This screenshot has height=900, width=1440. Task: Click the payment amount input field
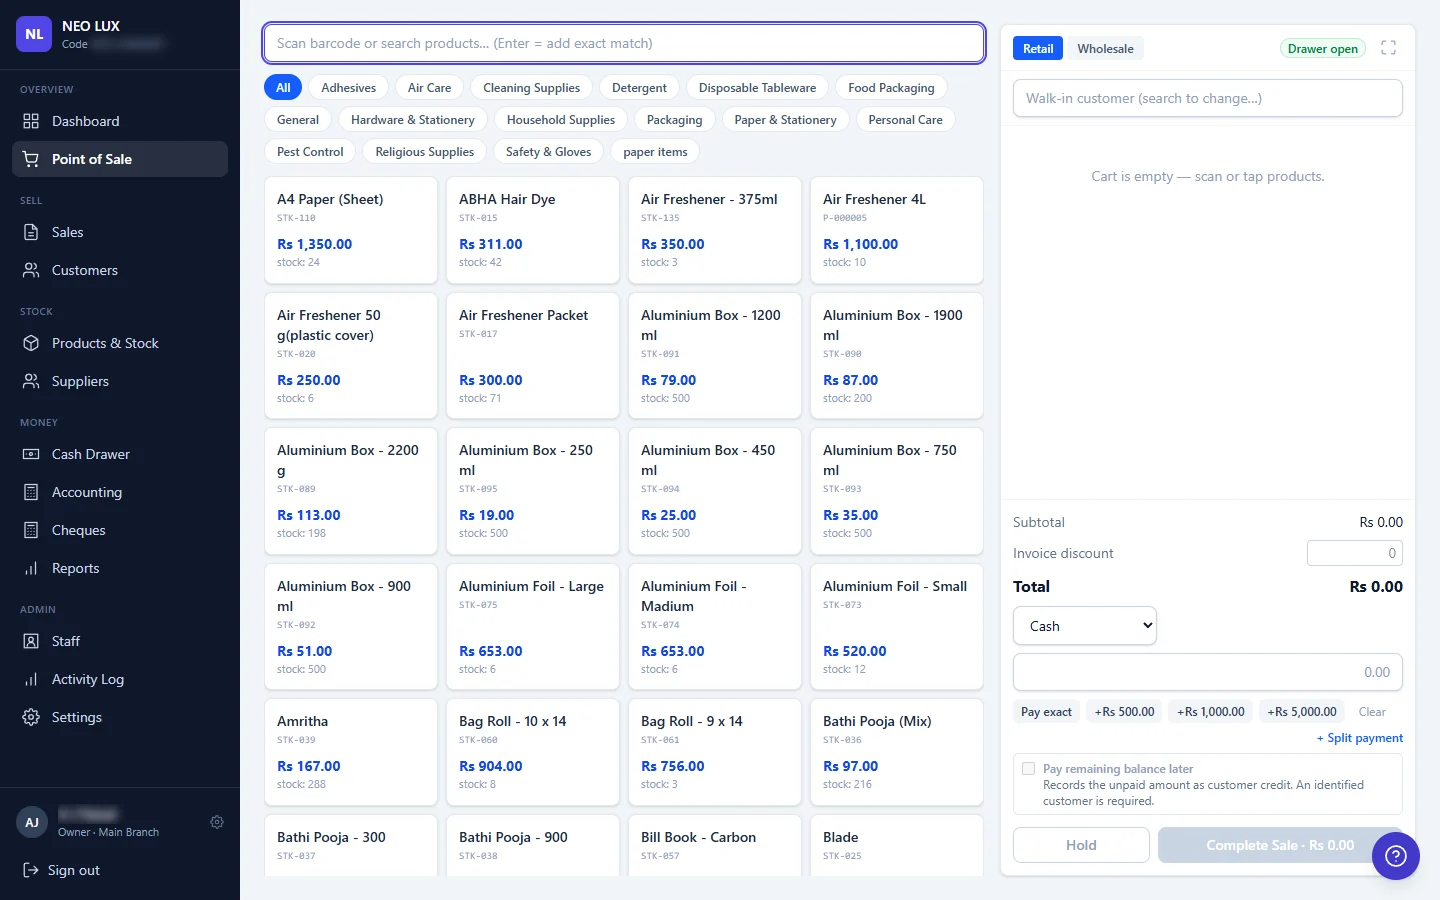(1208, 672)
